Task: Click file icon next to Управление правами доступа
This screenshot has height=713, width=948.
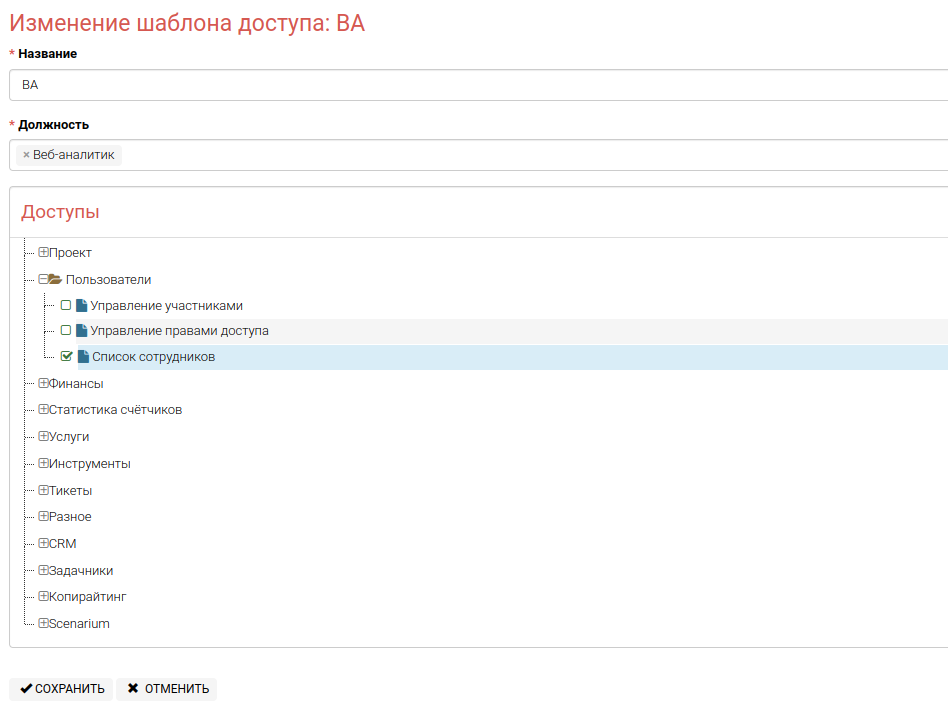Action: [x=82, y=331]
